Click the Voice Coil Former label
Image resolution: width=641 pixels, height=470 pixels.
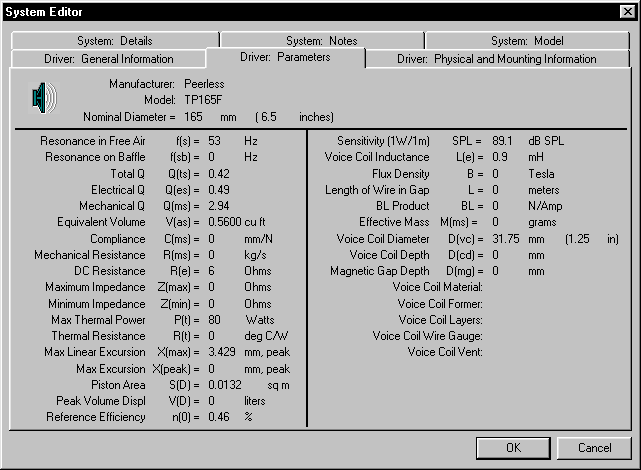point(440,304)
